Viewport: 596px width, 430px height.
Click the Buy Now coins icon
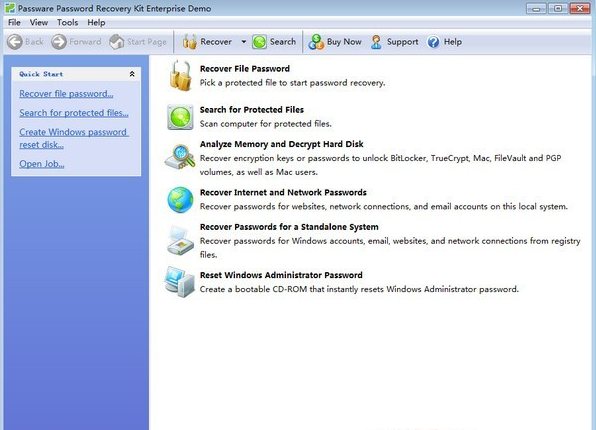(x=316, y=42)
